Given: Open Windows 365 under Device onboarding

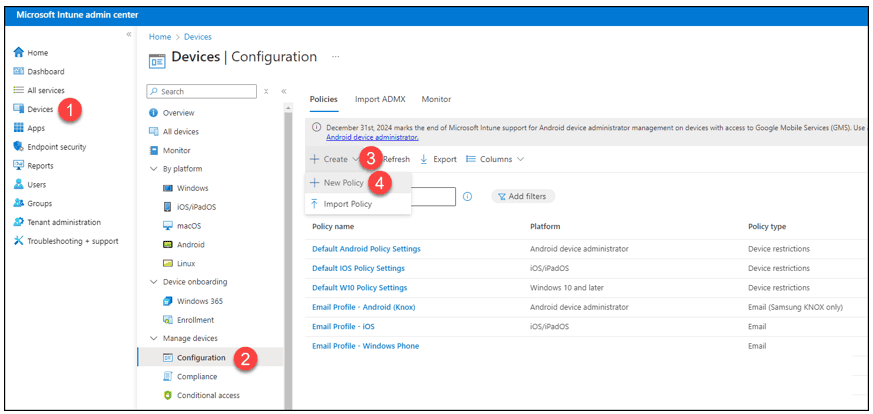Looking at the screenshot, I should click(193, 302).
